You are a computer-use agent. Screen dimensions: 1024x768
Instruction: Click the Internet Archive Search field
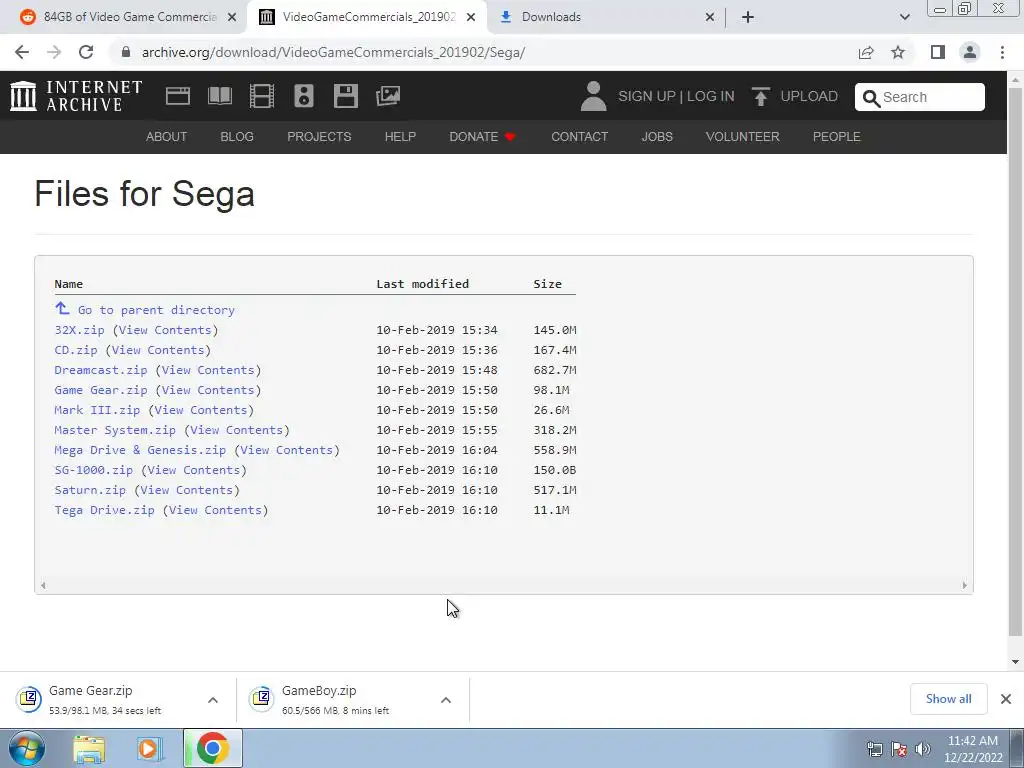pyautogui.click(x=920, y=97)
